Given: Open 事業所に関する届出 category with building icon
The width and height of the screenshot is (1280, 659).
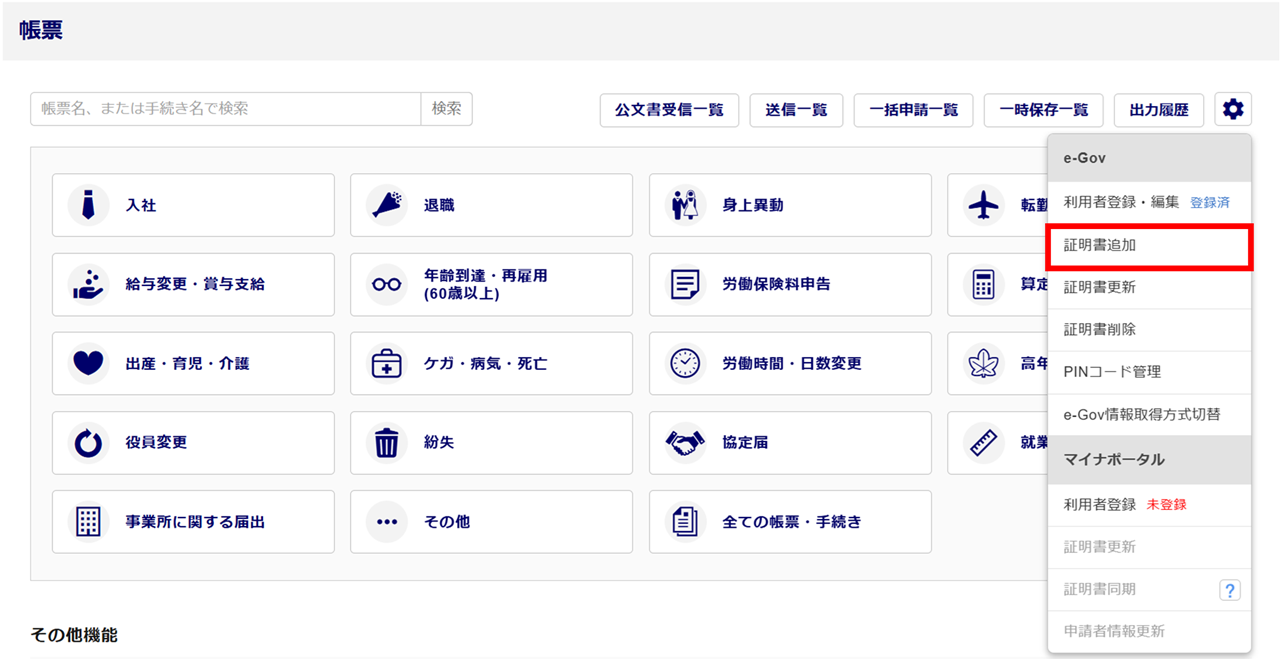Looking at the screenshot, I should 193,521.
